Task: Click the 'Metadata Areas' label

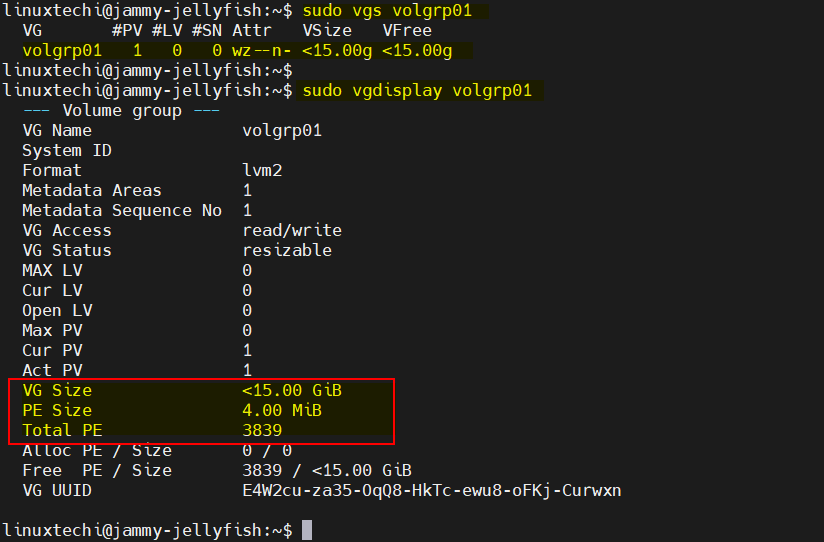Action: click(91, 190)
